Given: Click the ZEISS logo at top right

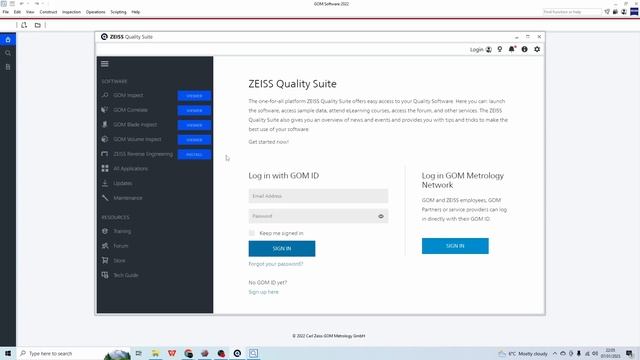Looking at the screenshot, I should point(634,12).
